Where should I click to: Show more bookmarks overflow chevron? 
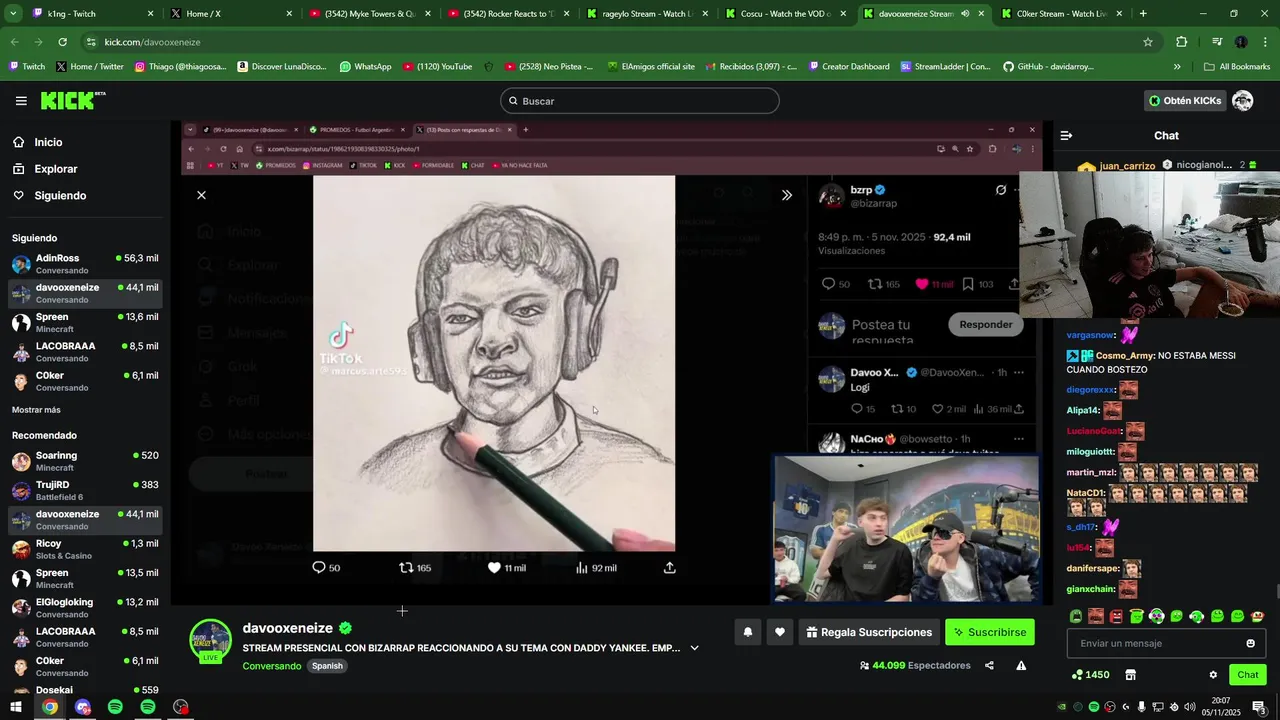point(1177,67)
